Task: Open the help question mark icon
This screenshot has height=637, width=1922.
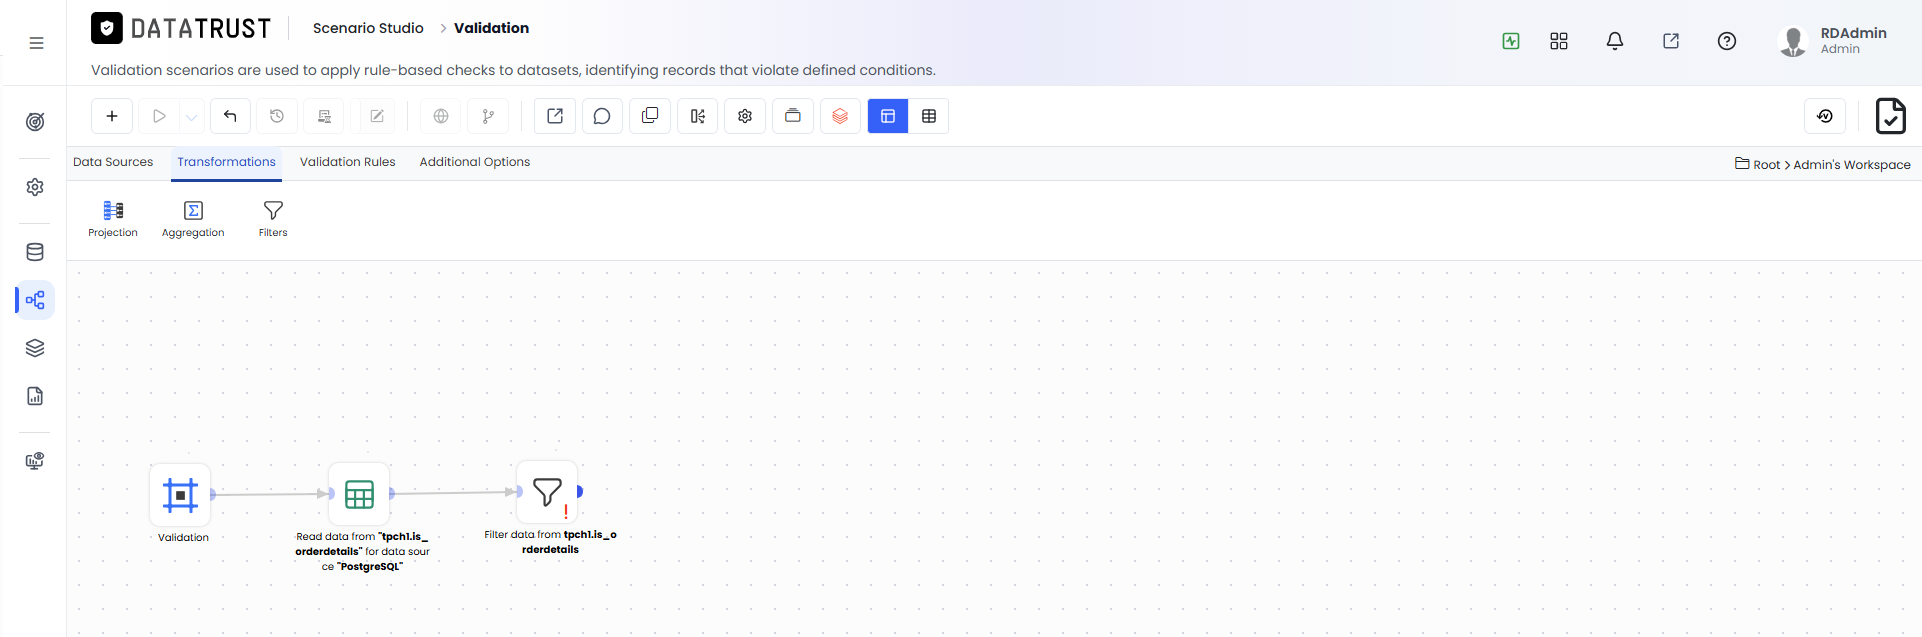Action: click(1727, 41)
